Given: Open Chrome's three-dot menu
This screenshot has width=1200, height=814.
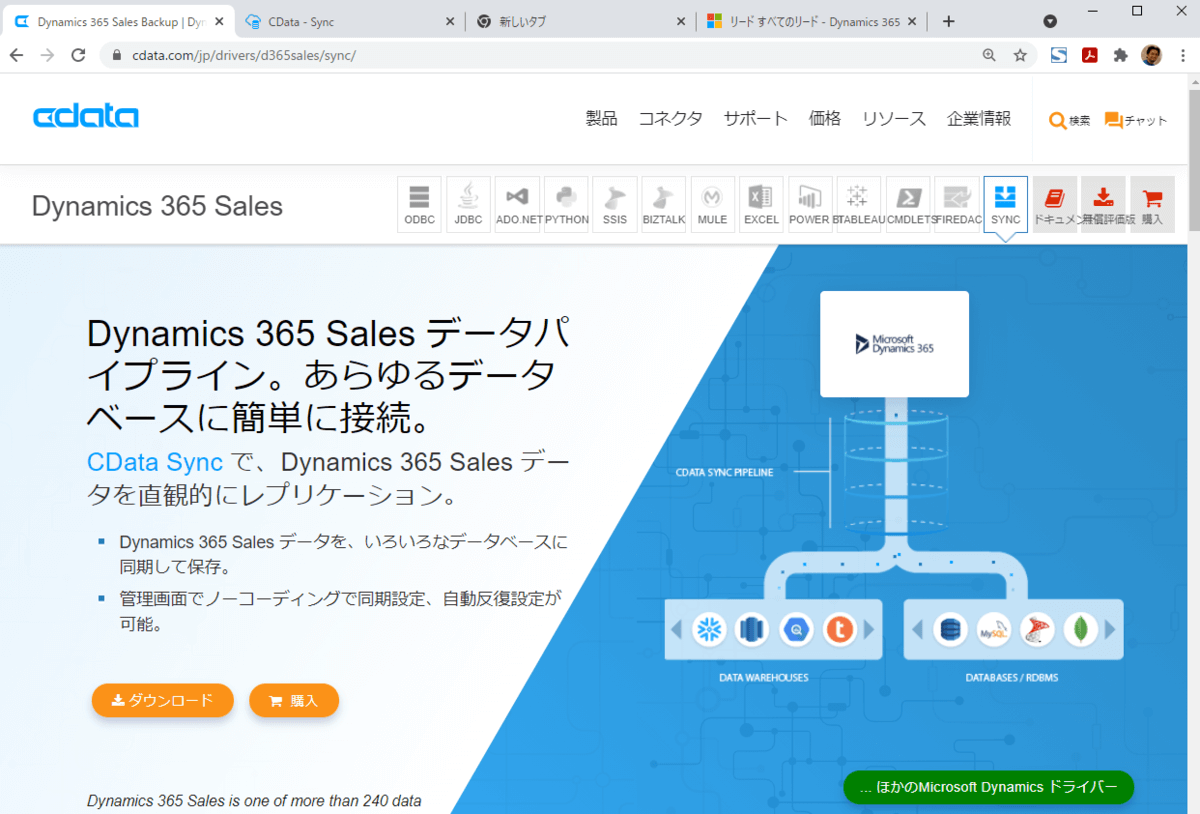Looking at the screenshot, I should coord(1181,55).
